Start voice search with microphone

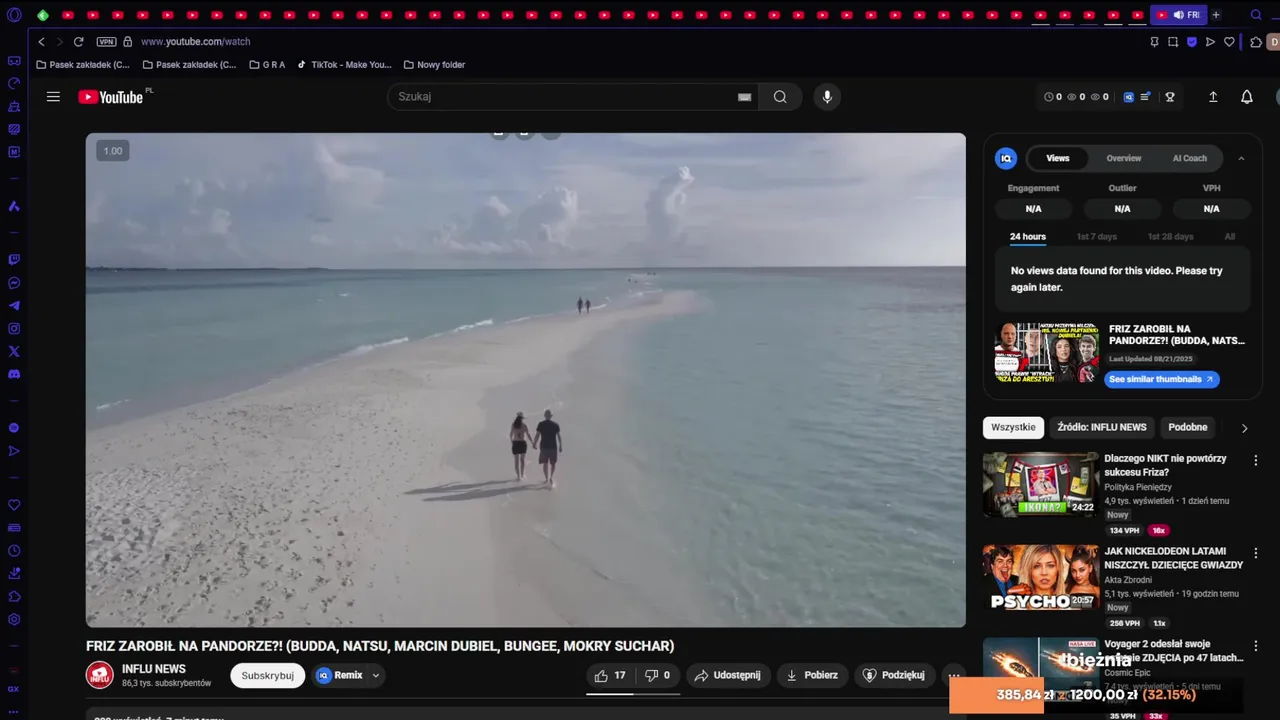point(826,97)
